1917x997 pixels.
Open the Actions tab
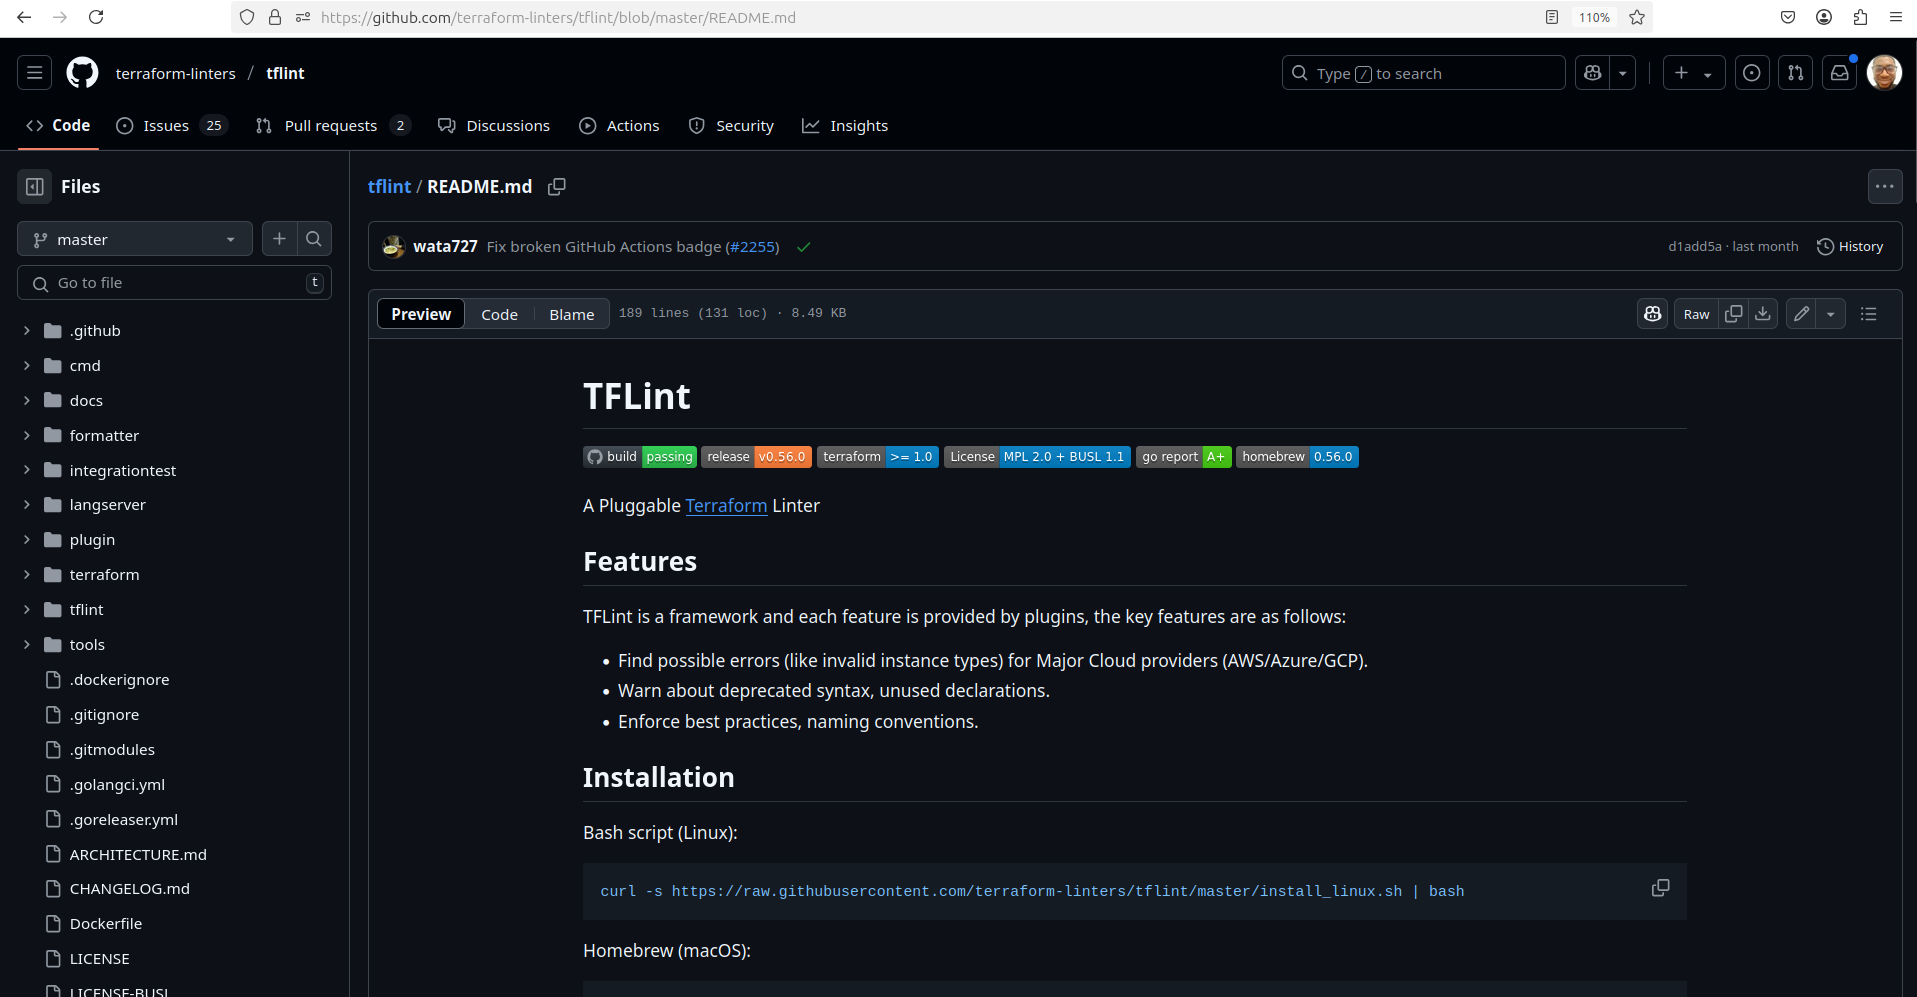[x=619, y=125]
